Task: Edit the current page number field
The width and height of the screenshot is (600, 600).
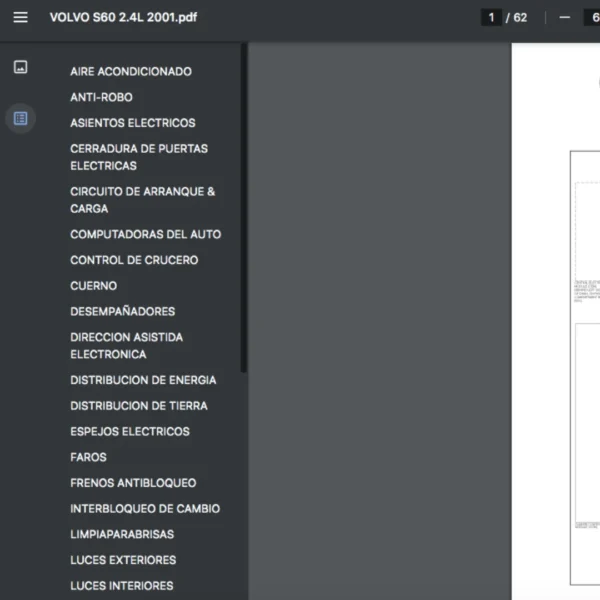Action: point(491,17)
